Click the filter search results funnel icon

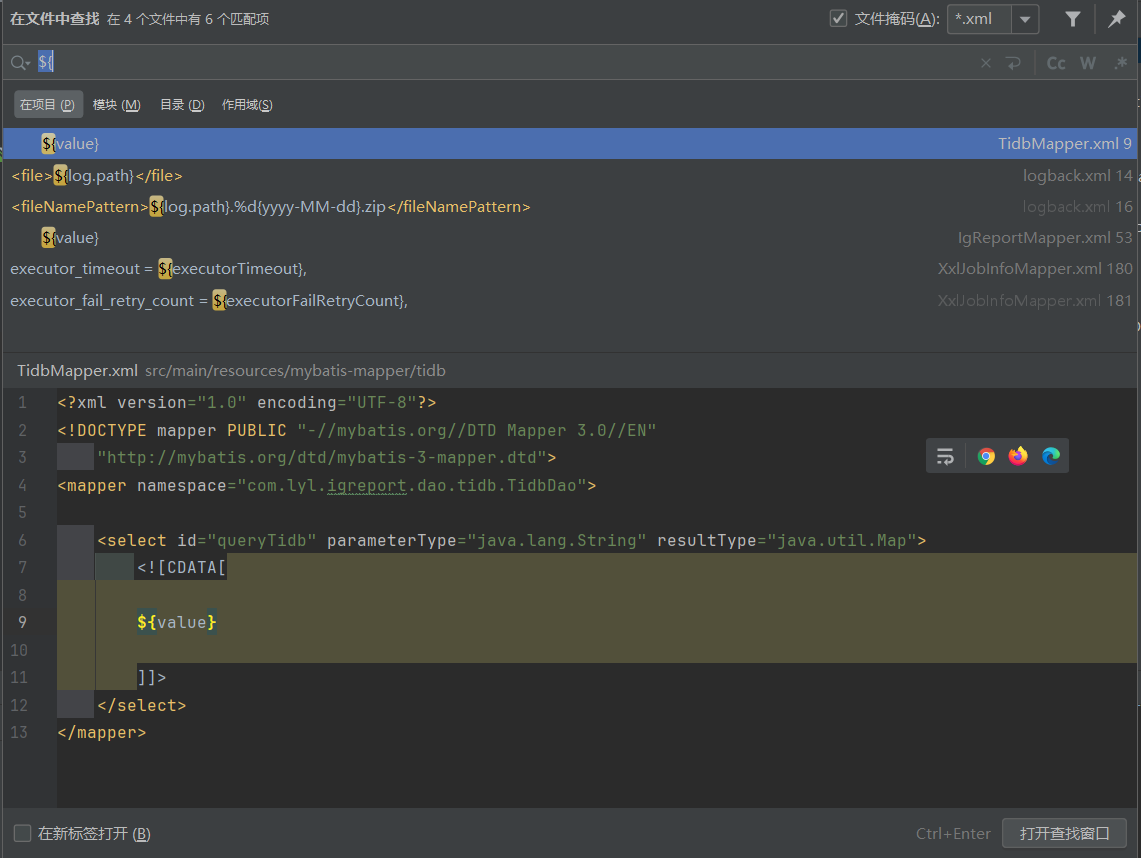[1072, 19]
